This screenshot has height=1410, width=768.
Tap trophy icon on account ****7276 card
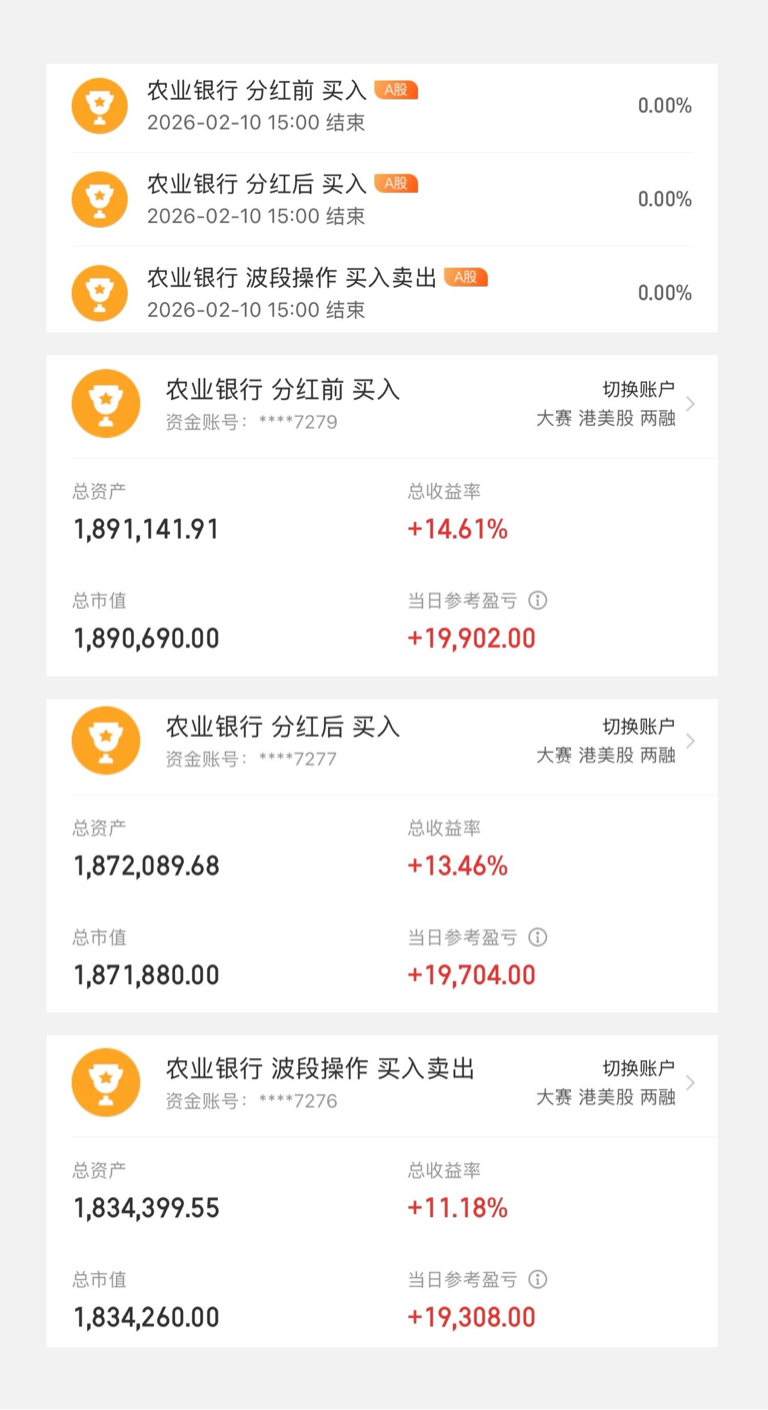point(106,1083)
